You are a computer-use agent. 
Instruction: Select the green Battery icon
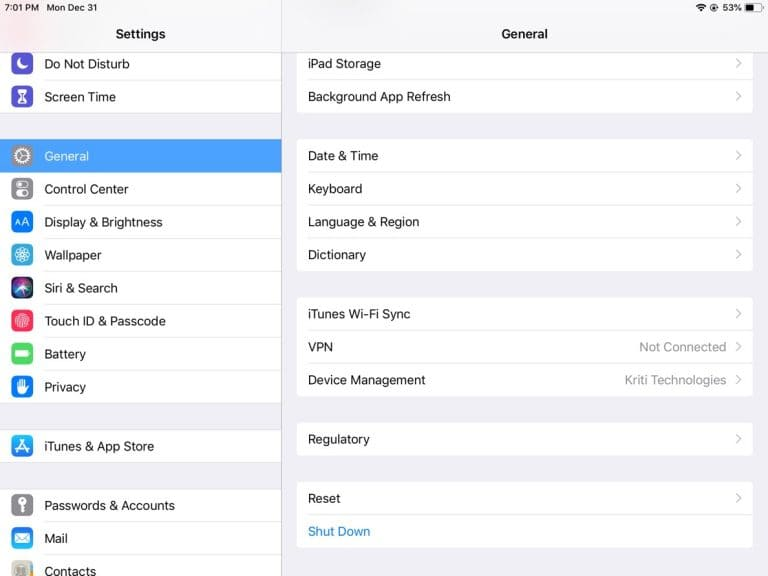point(22,354)
